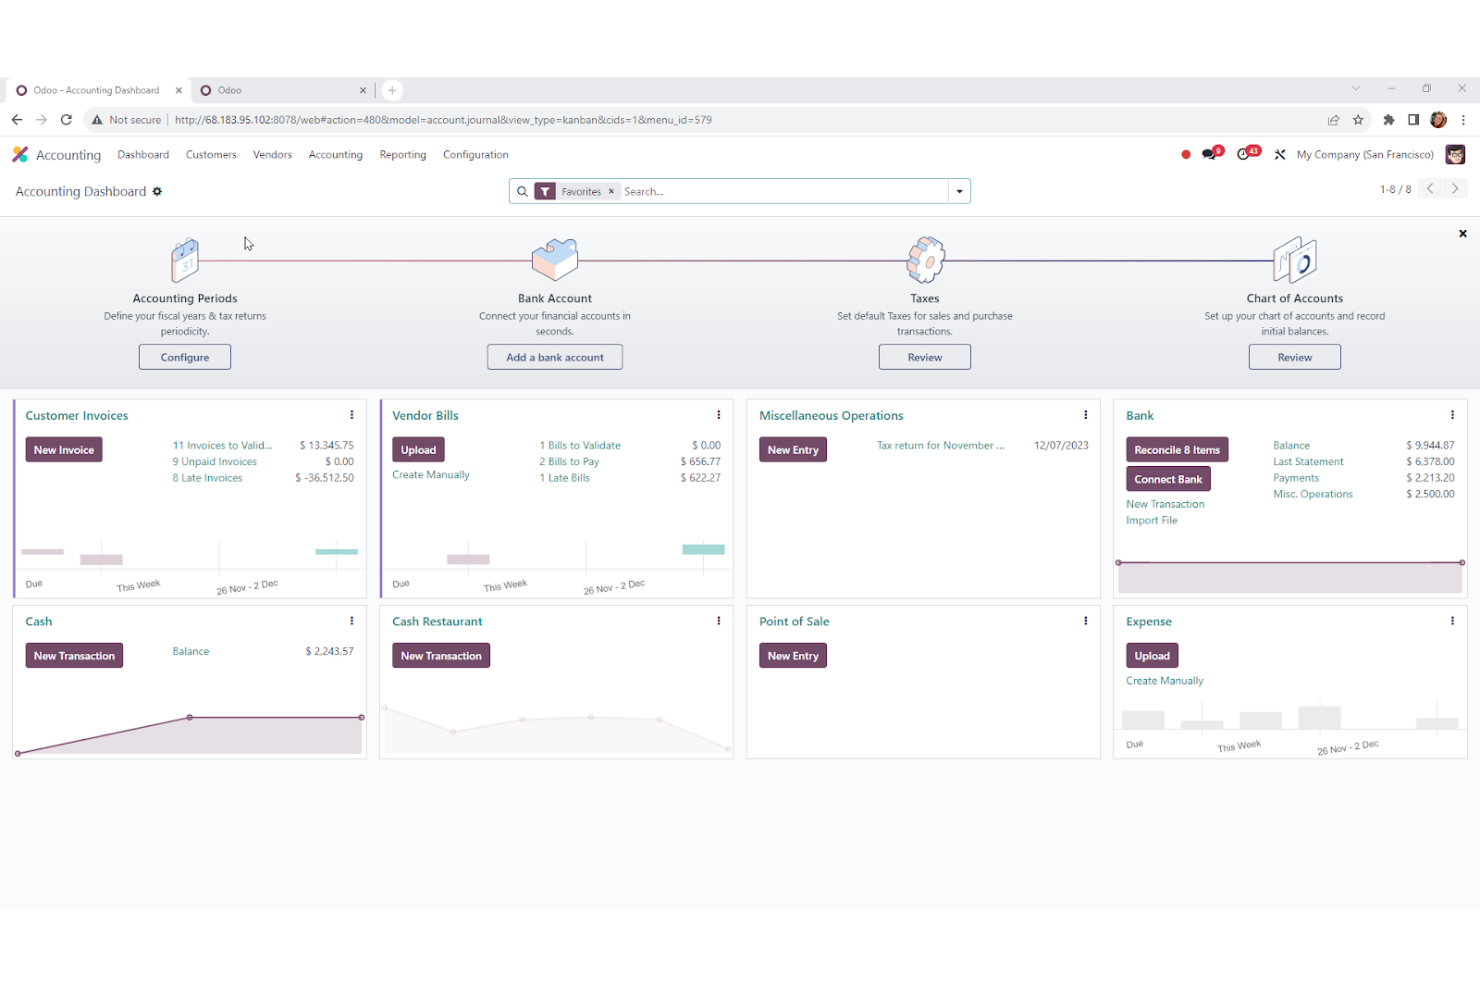Open the Reporting menu
Image resolution: width=1480 pixels, height=987 pixels.
click(402, 154)
